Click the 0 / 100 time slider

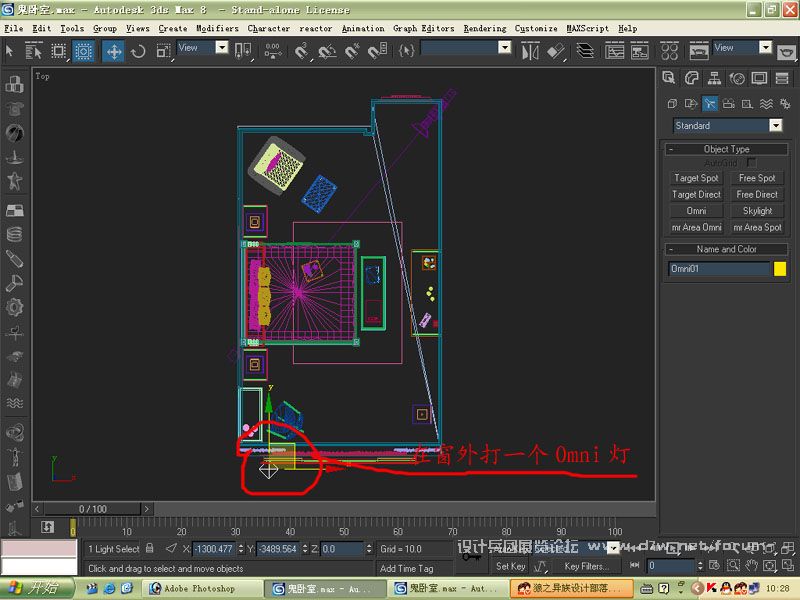(92, 509)
